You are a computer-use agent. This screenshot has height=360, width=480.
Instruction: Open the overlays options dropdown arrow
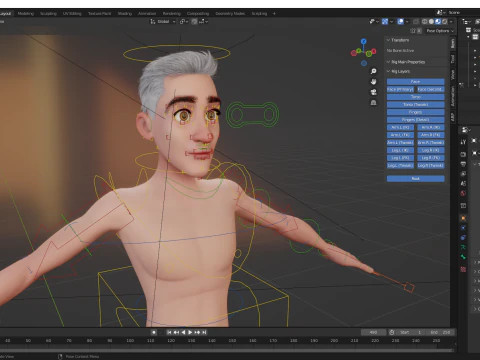407,21
